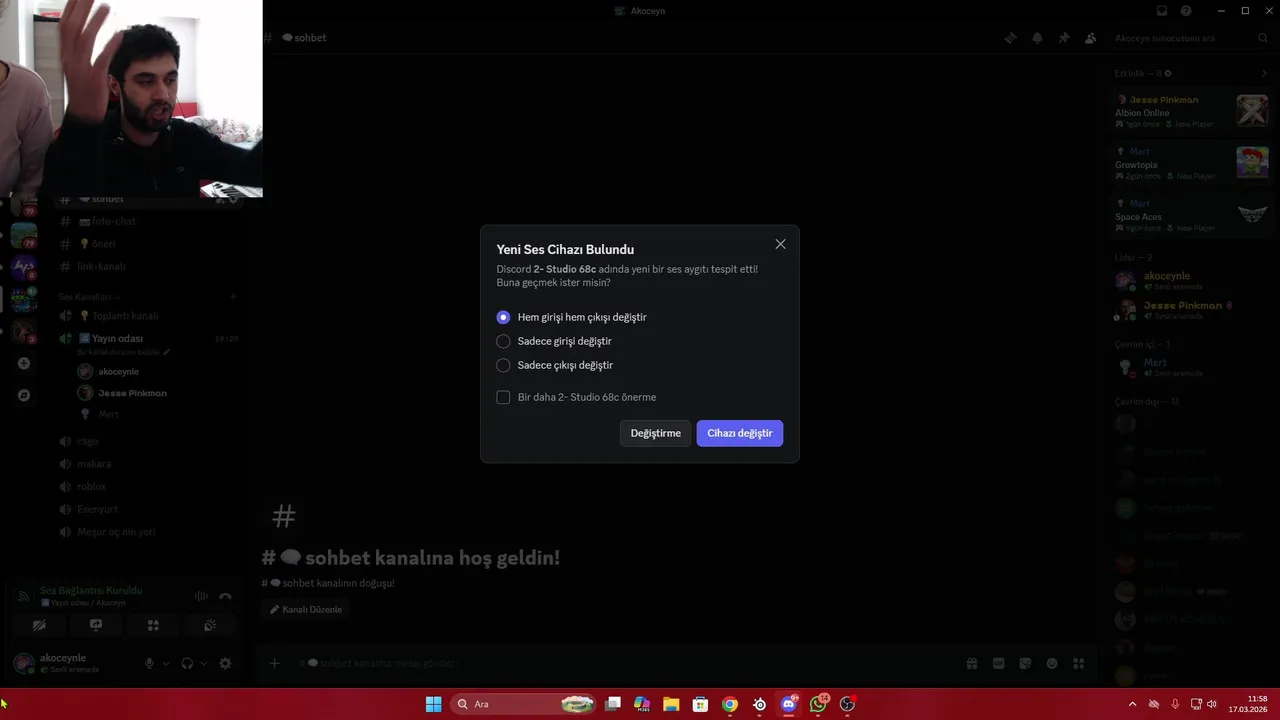Open the apps icon in message bar
The image size is (1280, 720).
[1078, 663]
